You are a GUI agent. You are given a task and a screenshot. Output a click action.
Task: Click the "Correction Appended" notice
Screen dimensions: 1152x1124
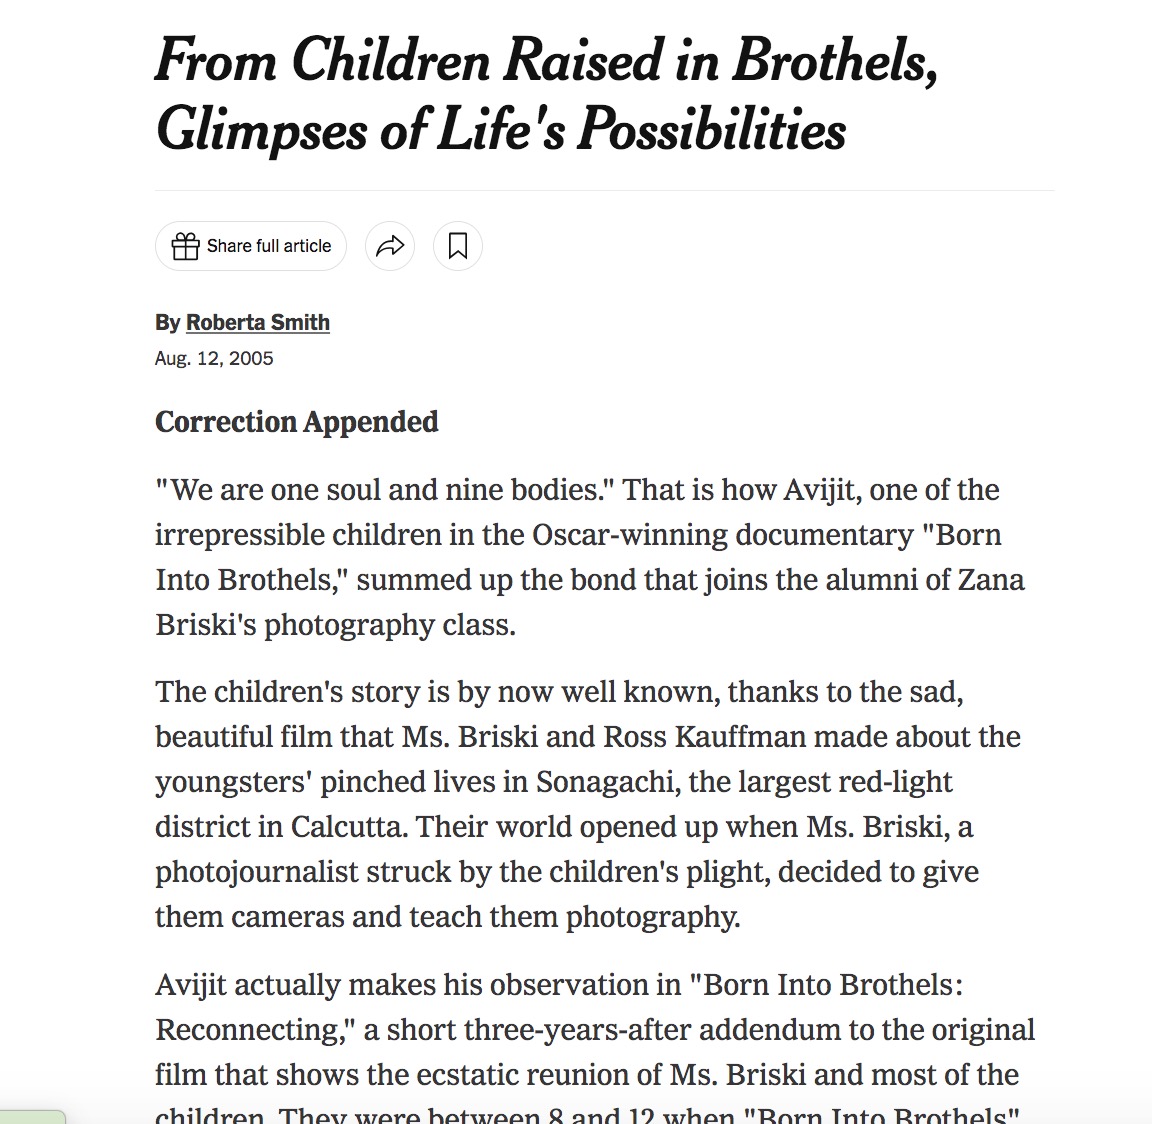tap(297, 422)
